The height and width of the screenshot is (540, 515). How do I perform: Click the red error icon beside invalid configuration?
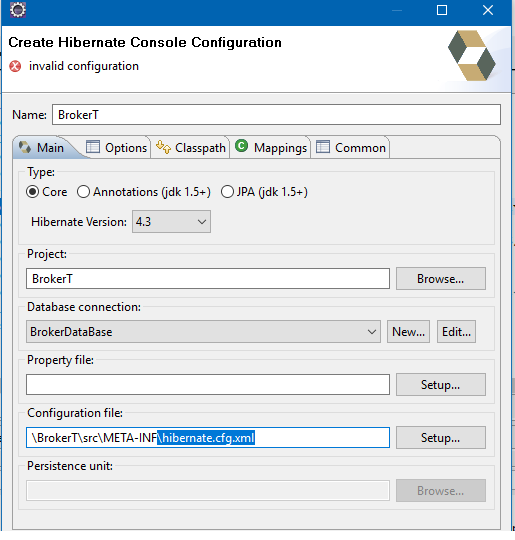(15, 66)
